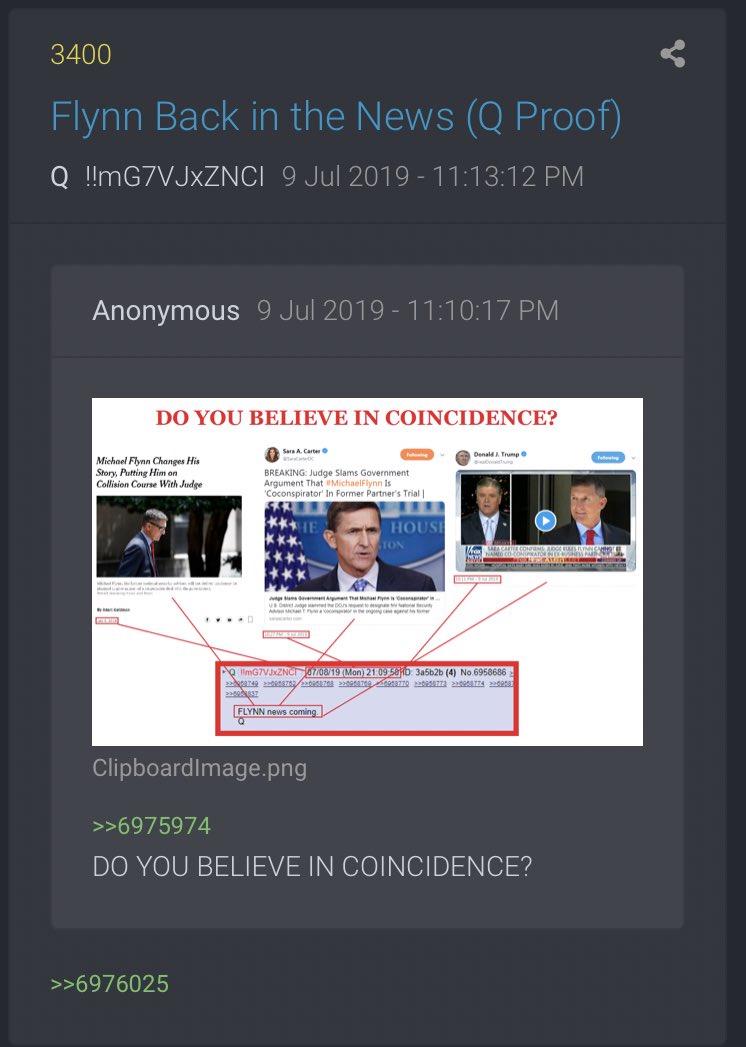The height and width of the screenshot is (1047, 746).
Task: Click Following button on Trump's tweet
Action: click(x=608, y=457)
